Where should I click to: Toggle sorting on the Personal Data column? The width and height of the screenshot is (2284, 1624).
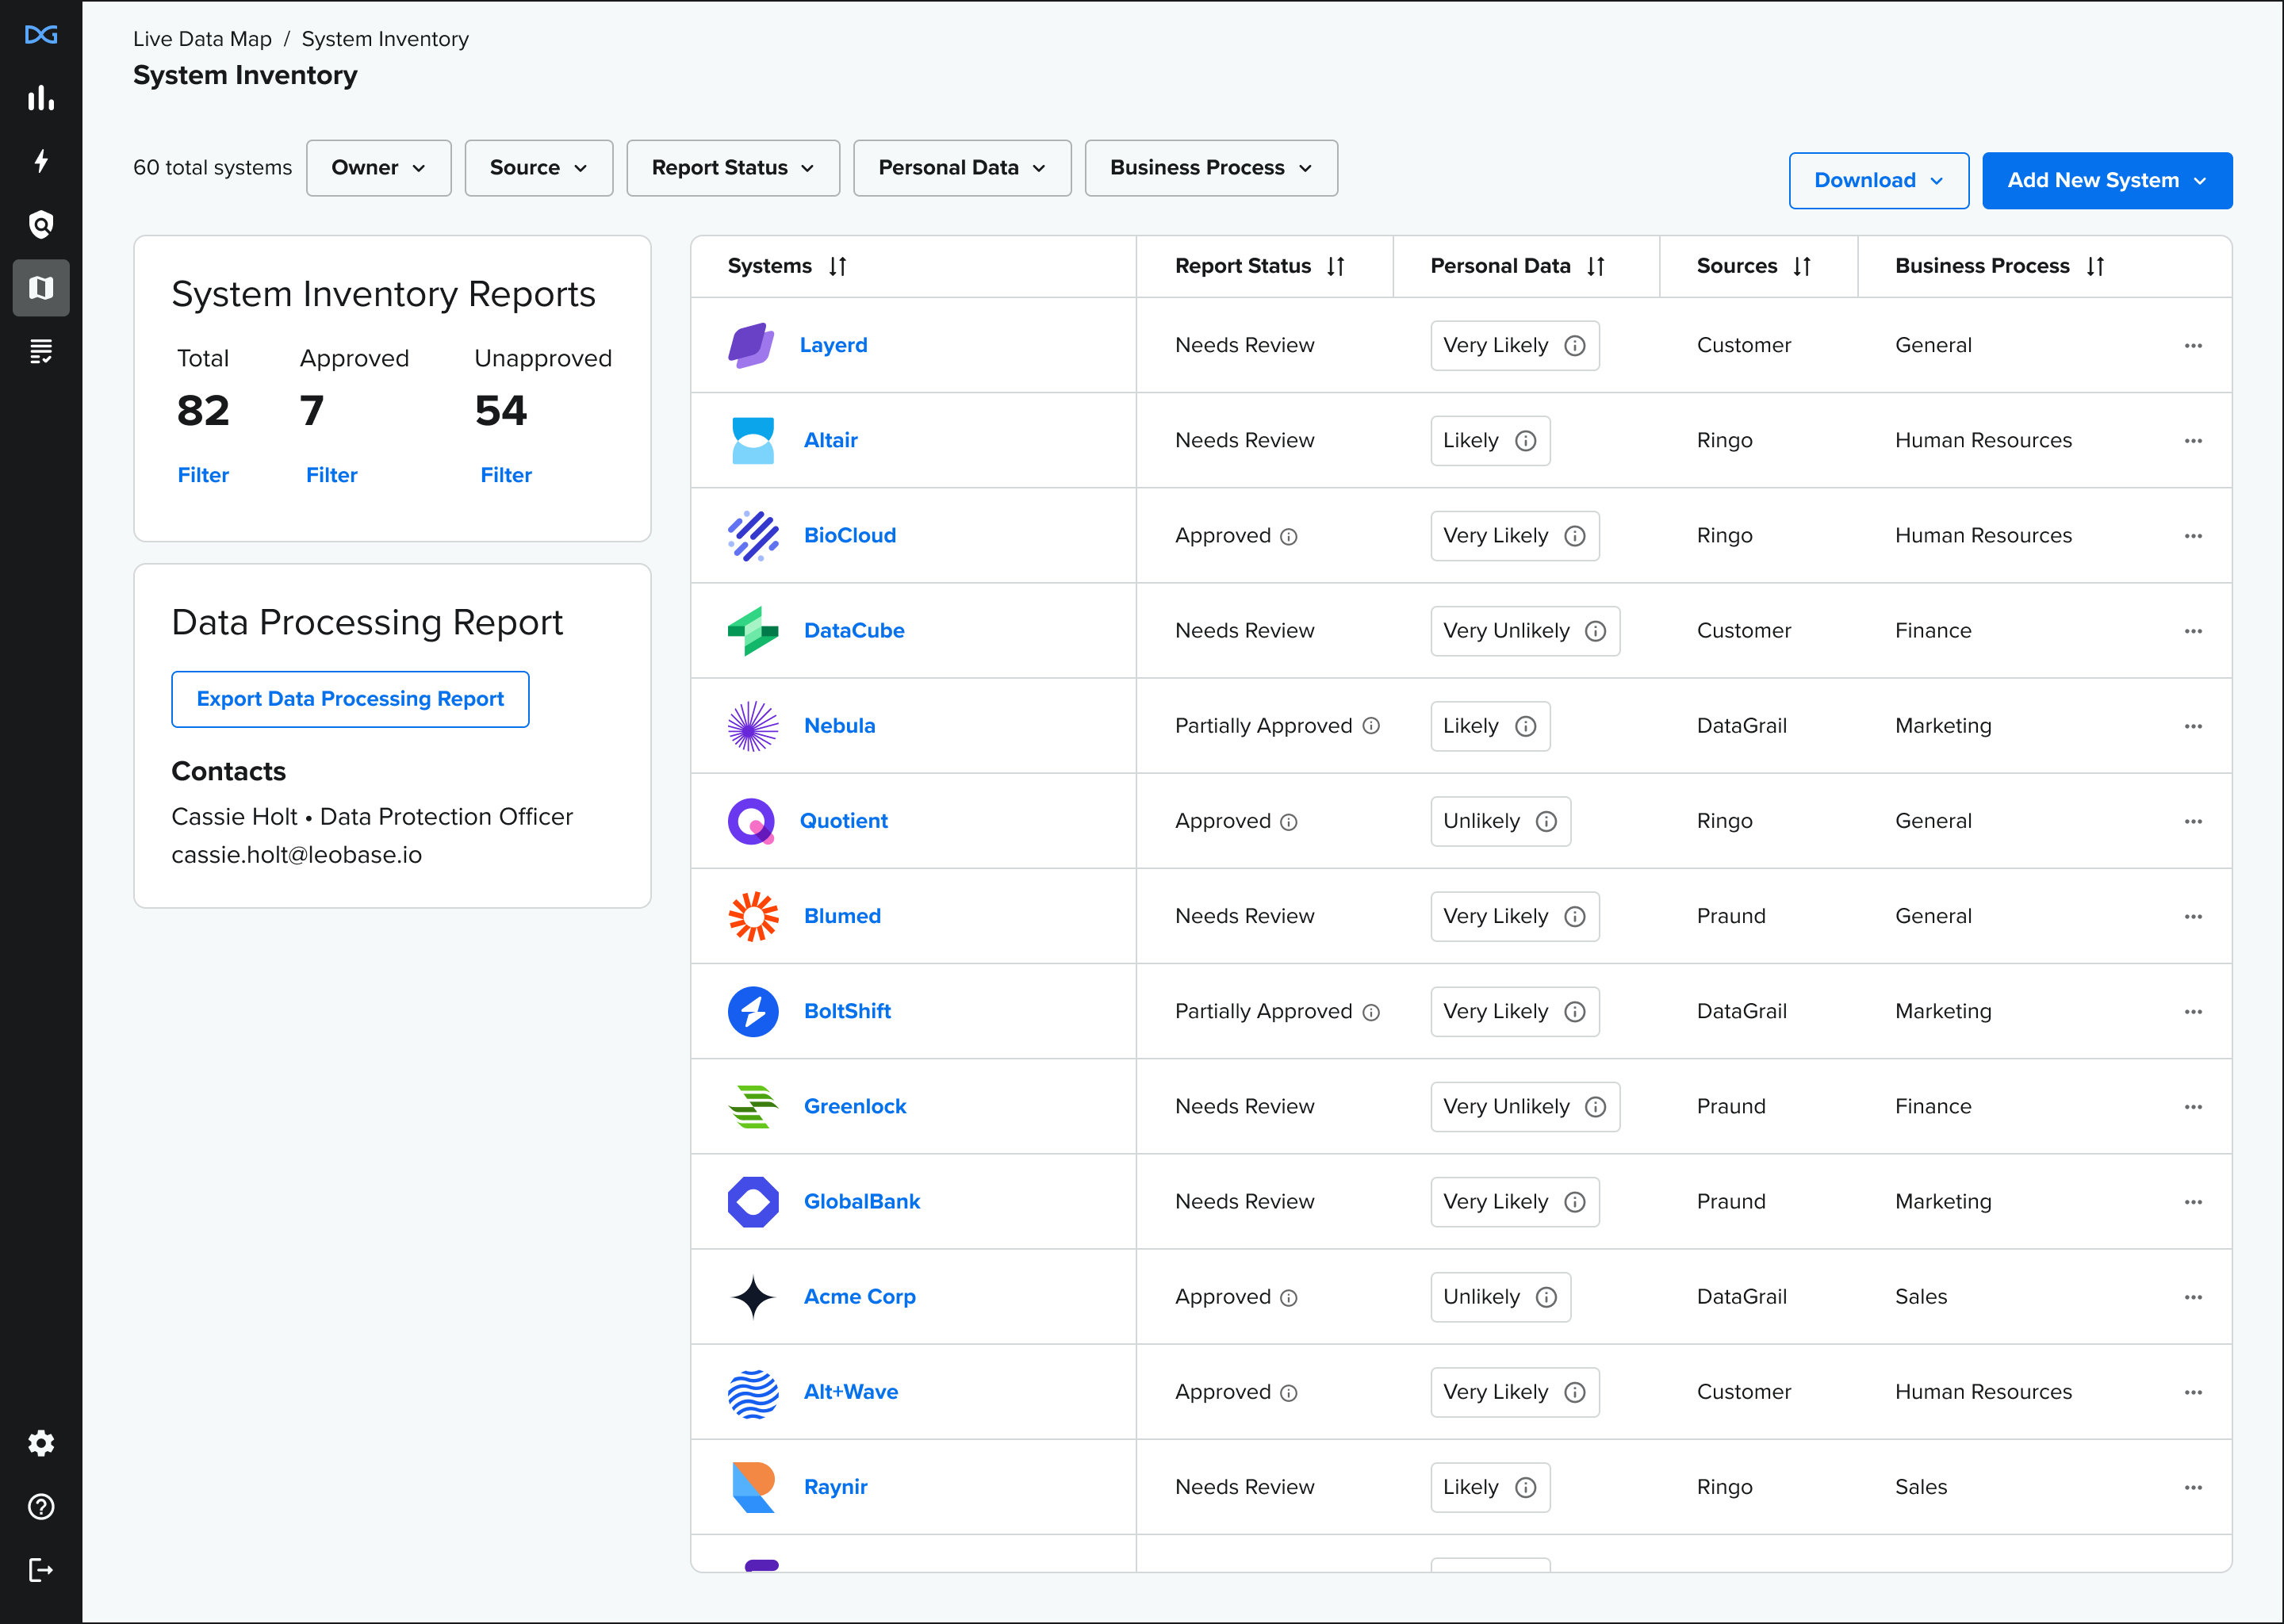coord(1596,266)
